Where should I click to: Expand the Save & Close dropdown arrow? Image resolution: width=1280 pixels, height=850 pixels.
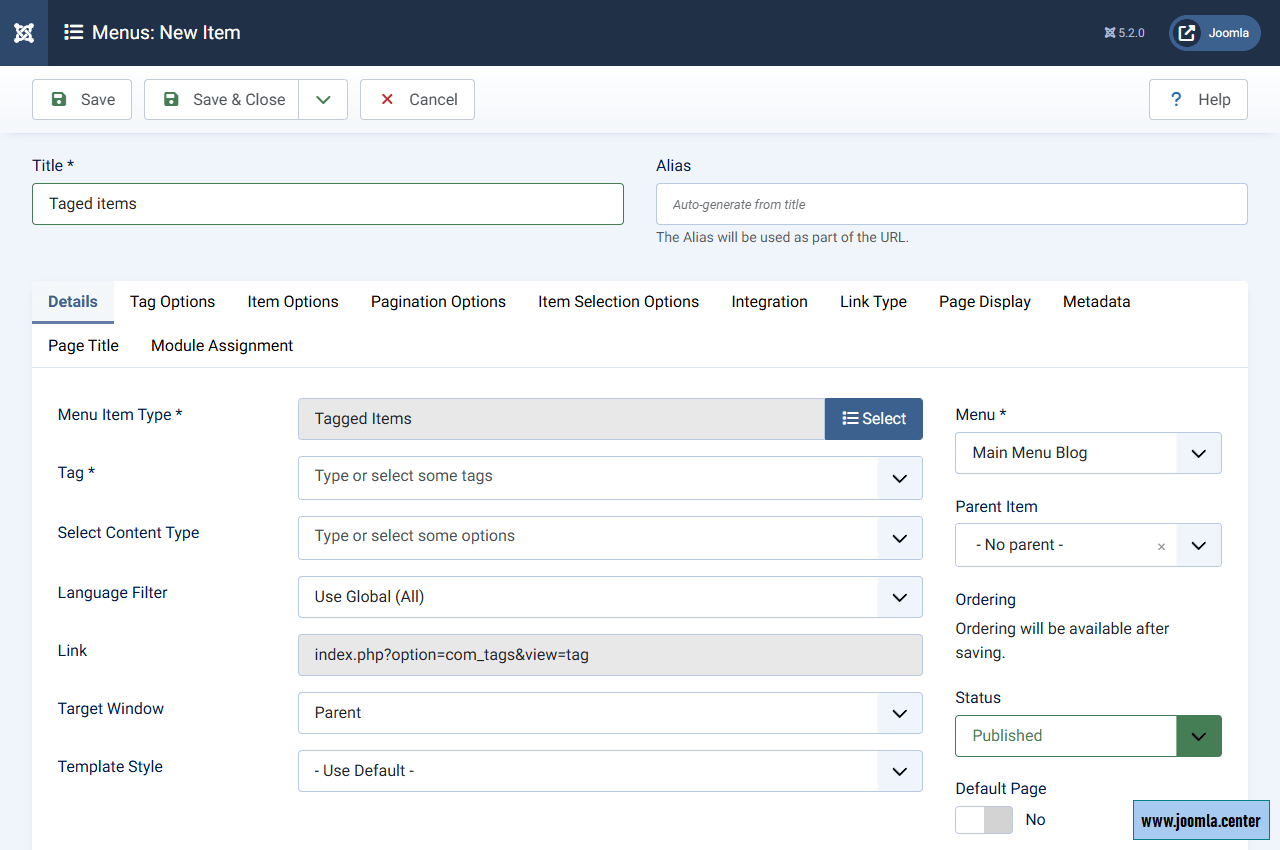point(323,100)
